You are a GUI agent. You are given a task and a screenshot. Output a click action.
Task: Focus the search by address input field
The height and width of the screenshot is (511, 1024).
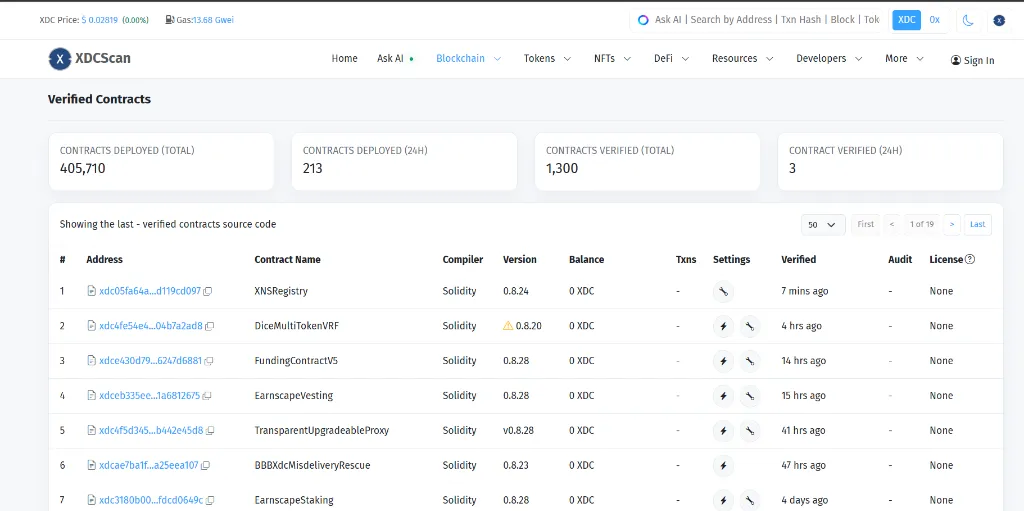767,20
